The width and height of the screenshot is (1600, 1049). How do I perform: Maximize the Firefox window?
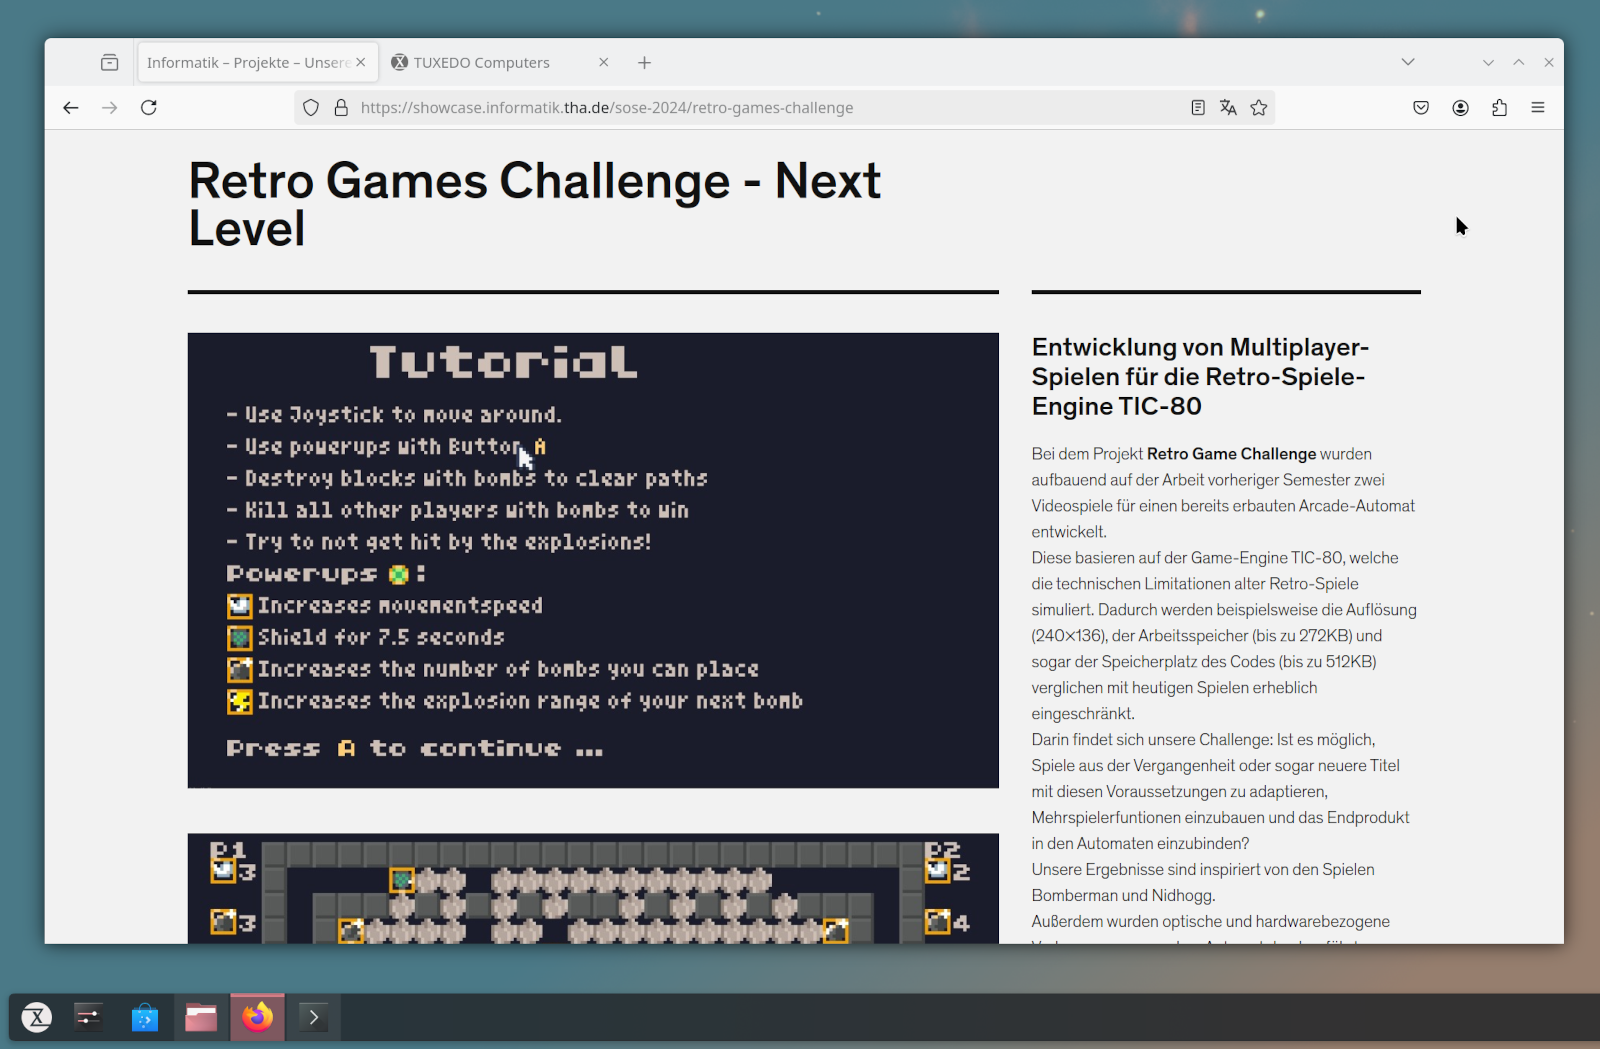click(x=1518, y=62)
